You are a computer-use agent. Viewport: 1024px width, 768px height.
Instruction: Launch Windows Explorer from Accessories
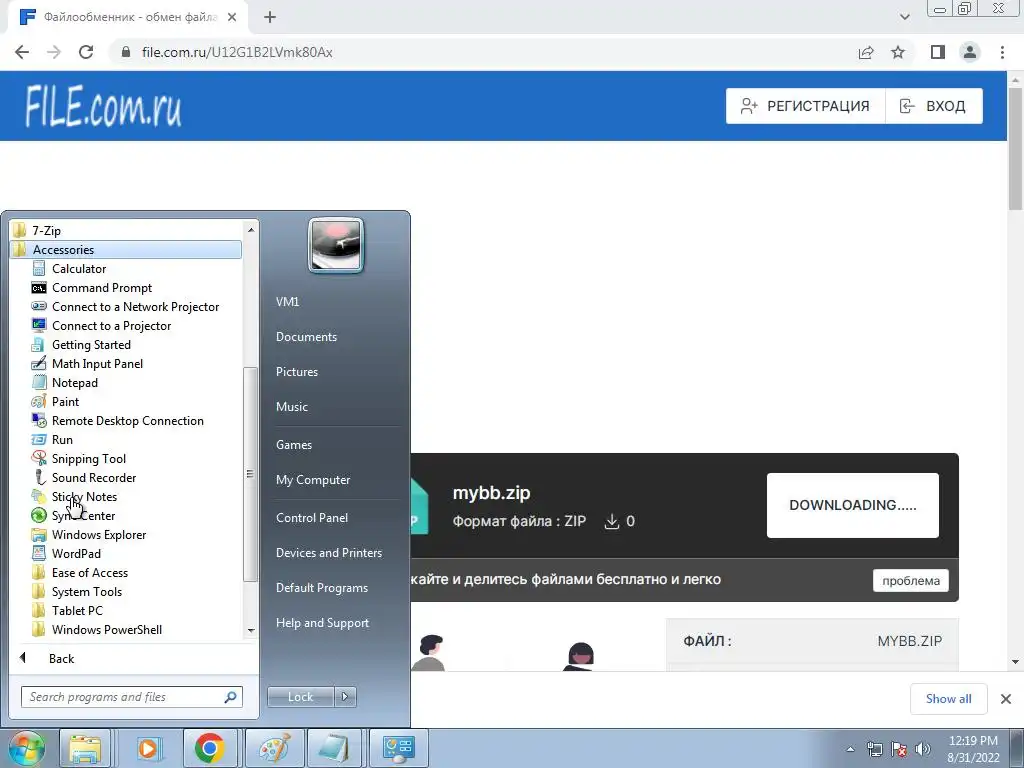tap(99, 534)
